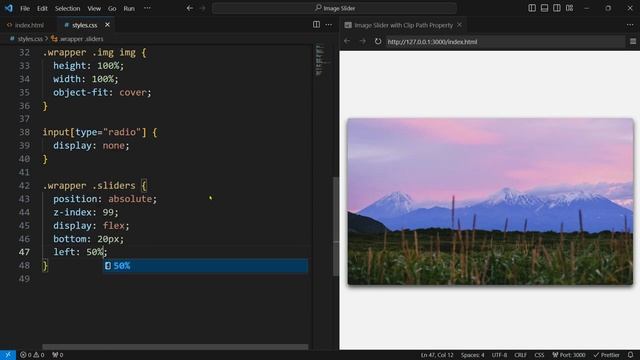Open the notifications bell
The height and width of the screenshot is (360, 640).
(631, 355)
